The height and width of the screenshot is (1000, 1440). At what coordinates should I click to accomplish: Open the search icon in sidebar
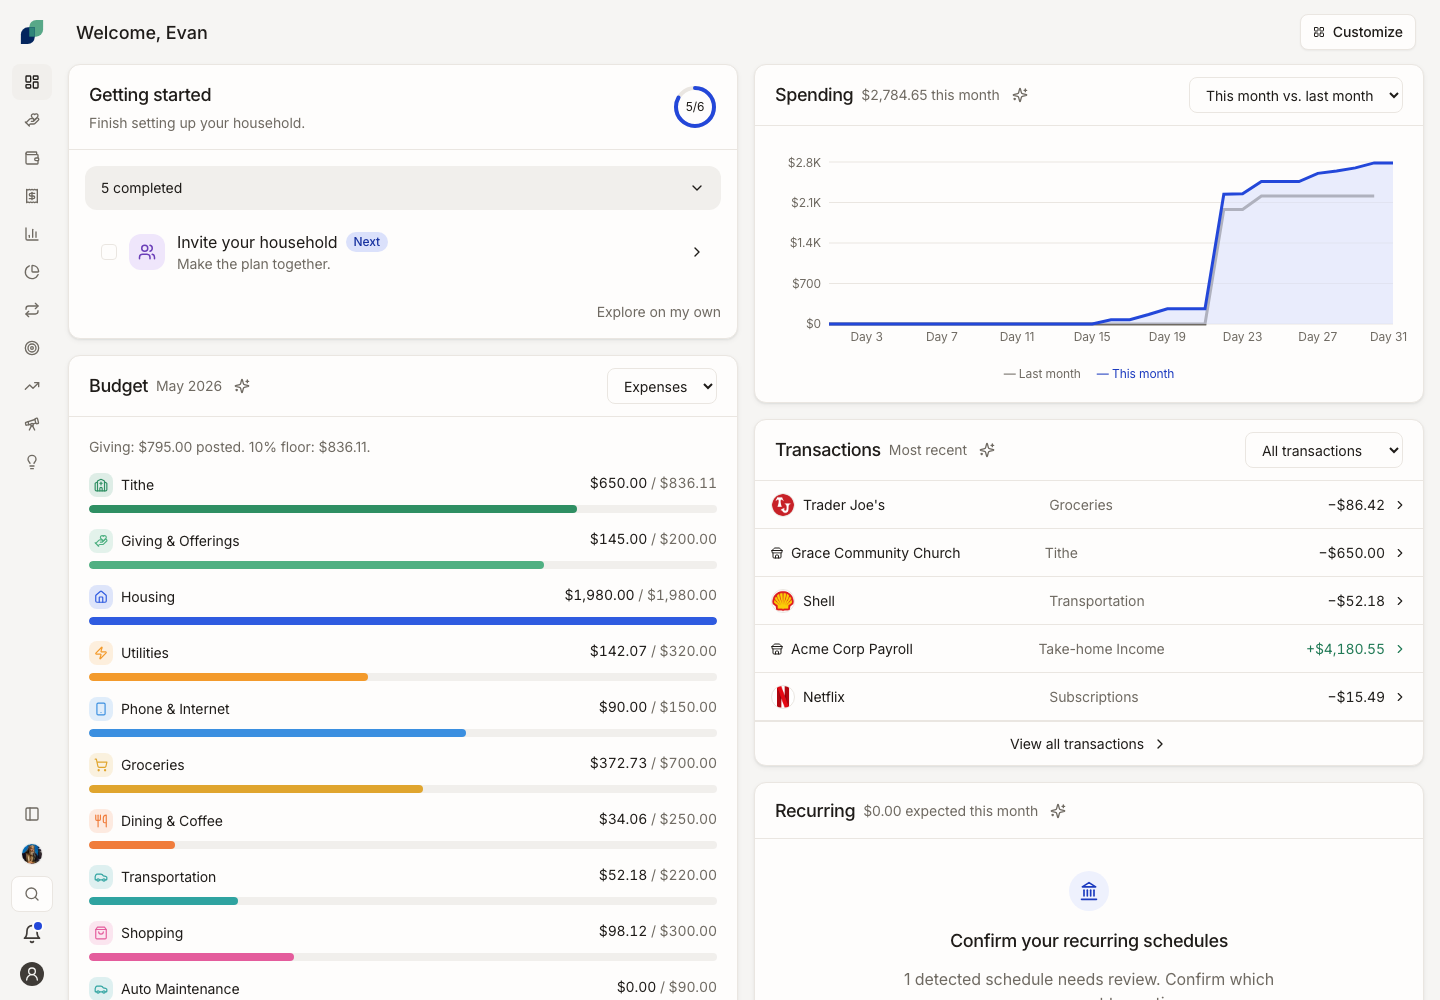pos(32,894)
